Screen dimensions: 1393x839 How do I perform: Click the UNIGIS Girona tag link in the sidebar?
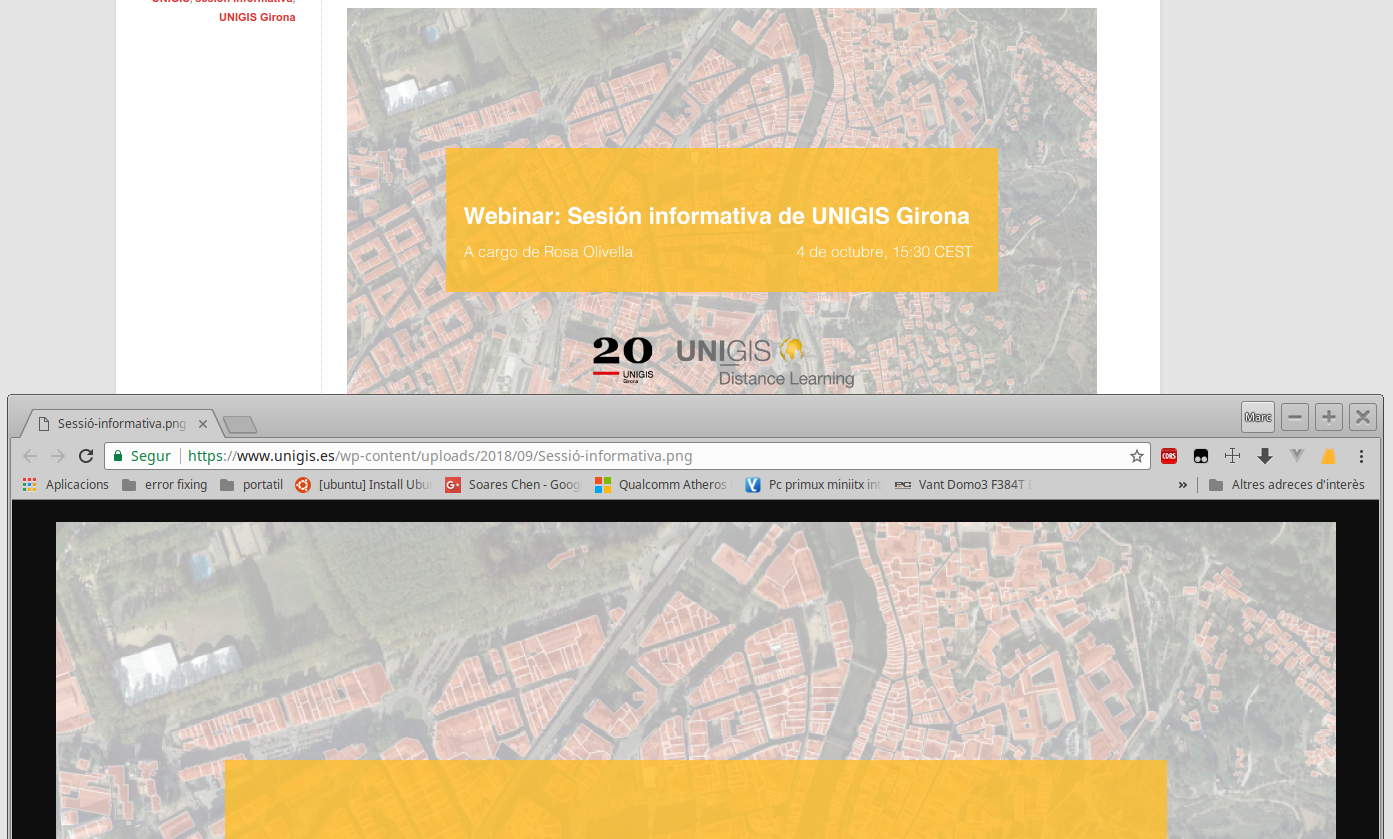coord(257,17)
